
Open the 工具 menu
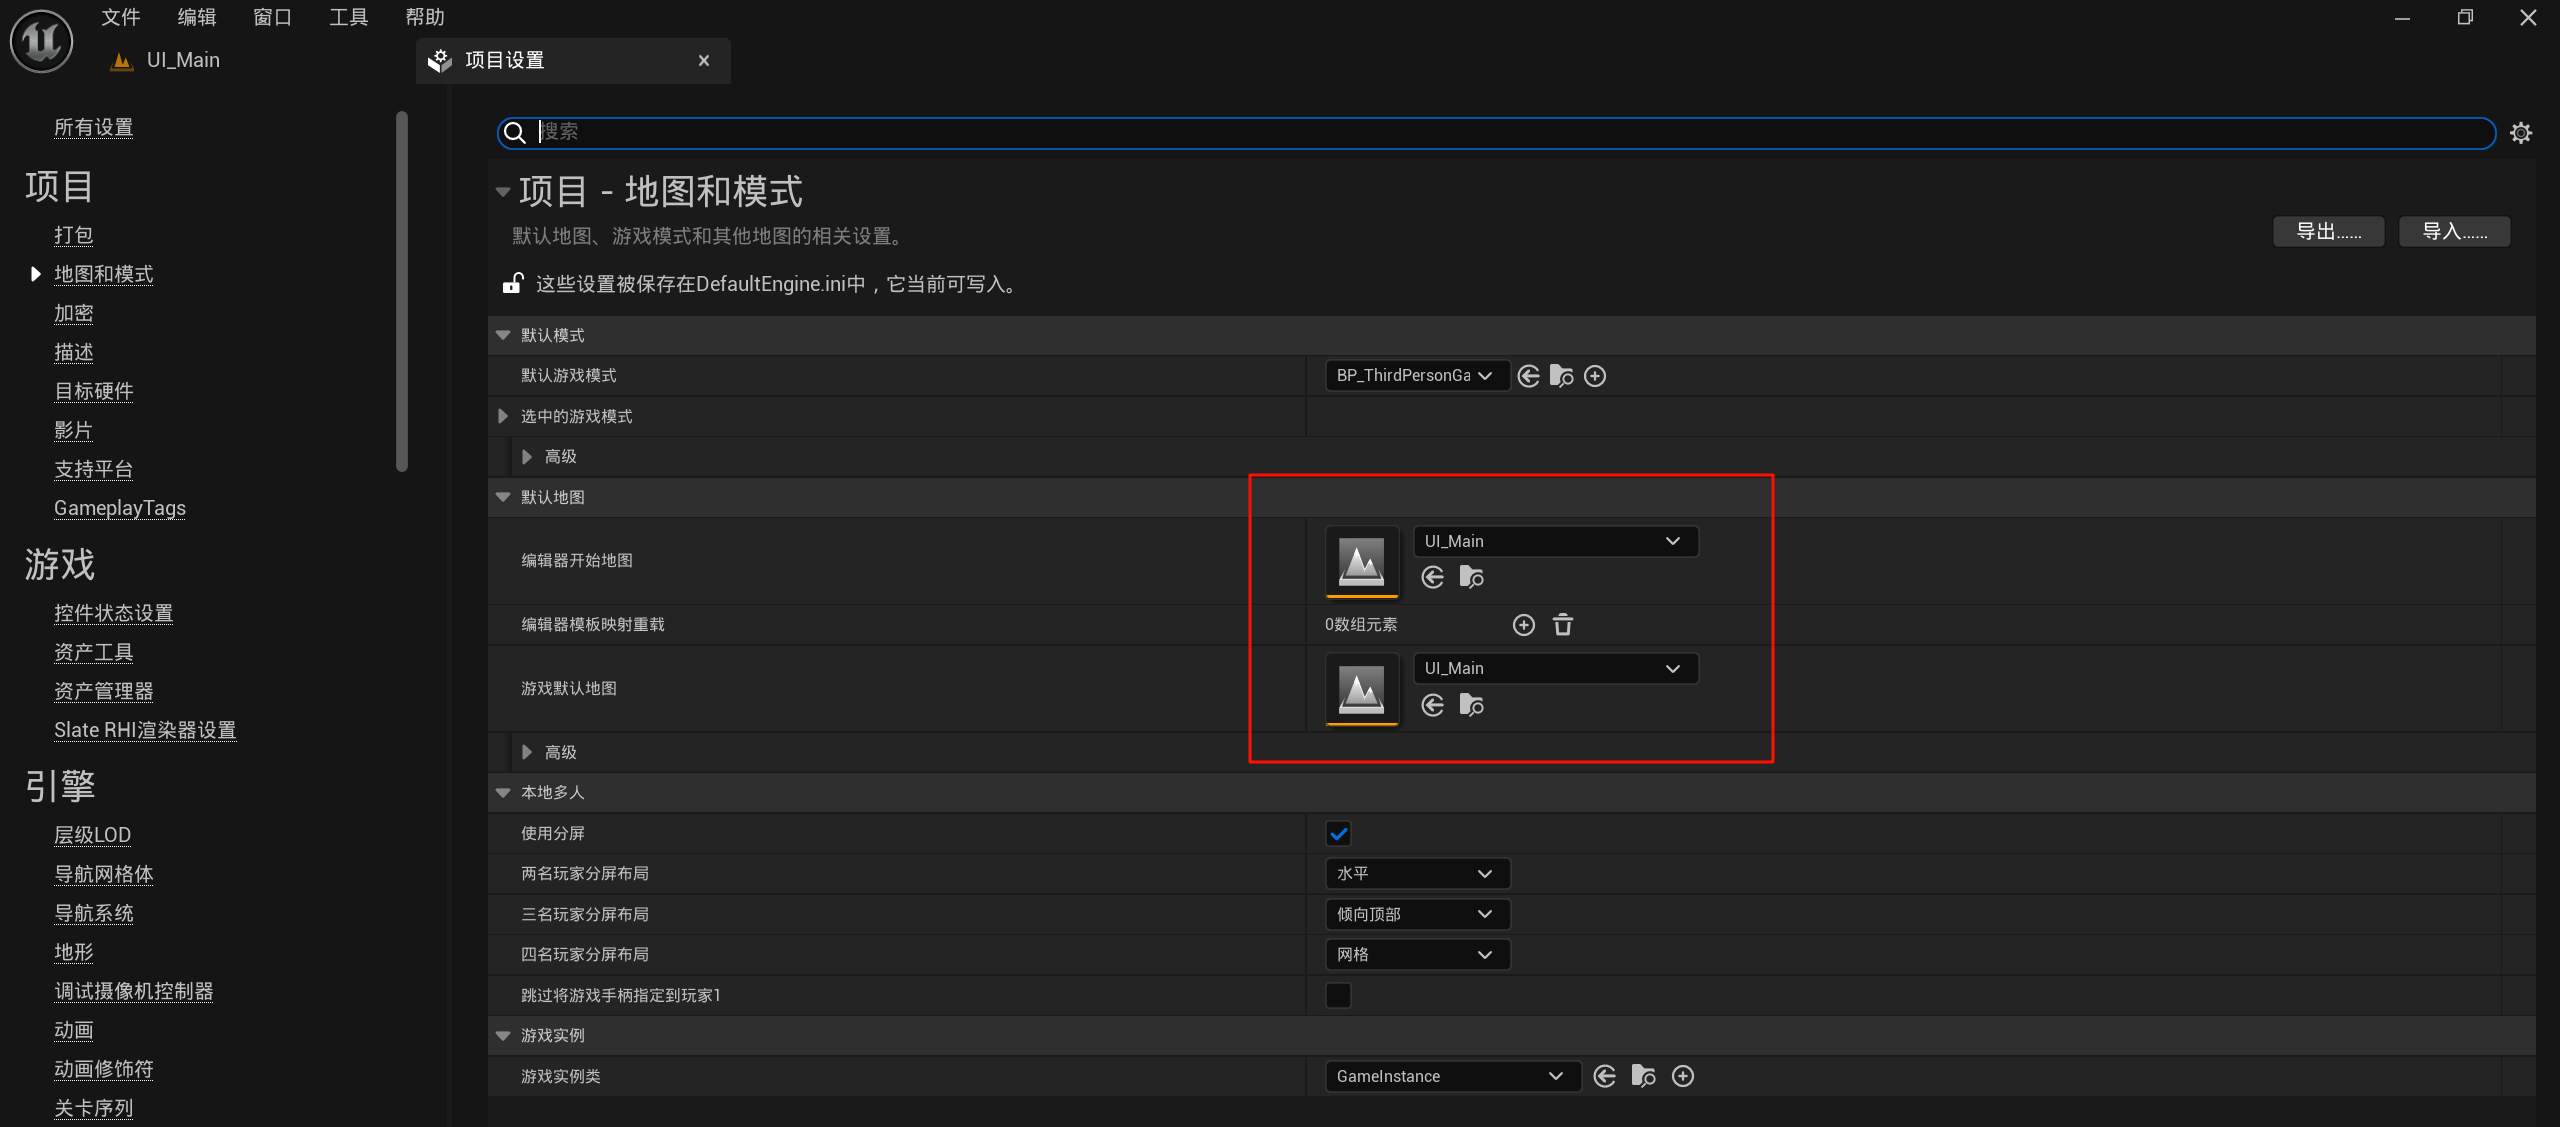pos(349,17)
